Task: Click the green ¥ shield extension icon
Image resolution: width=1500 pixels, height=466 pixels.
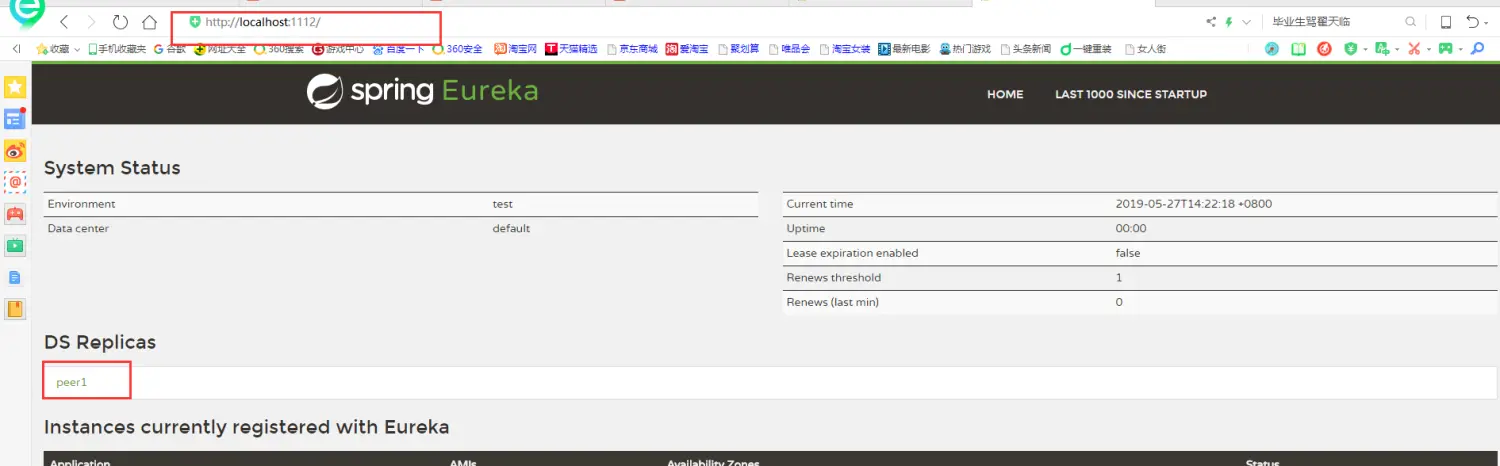Action: coord(1351,48)
